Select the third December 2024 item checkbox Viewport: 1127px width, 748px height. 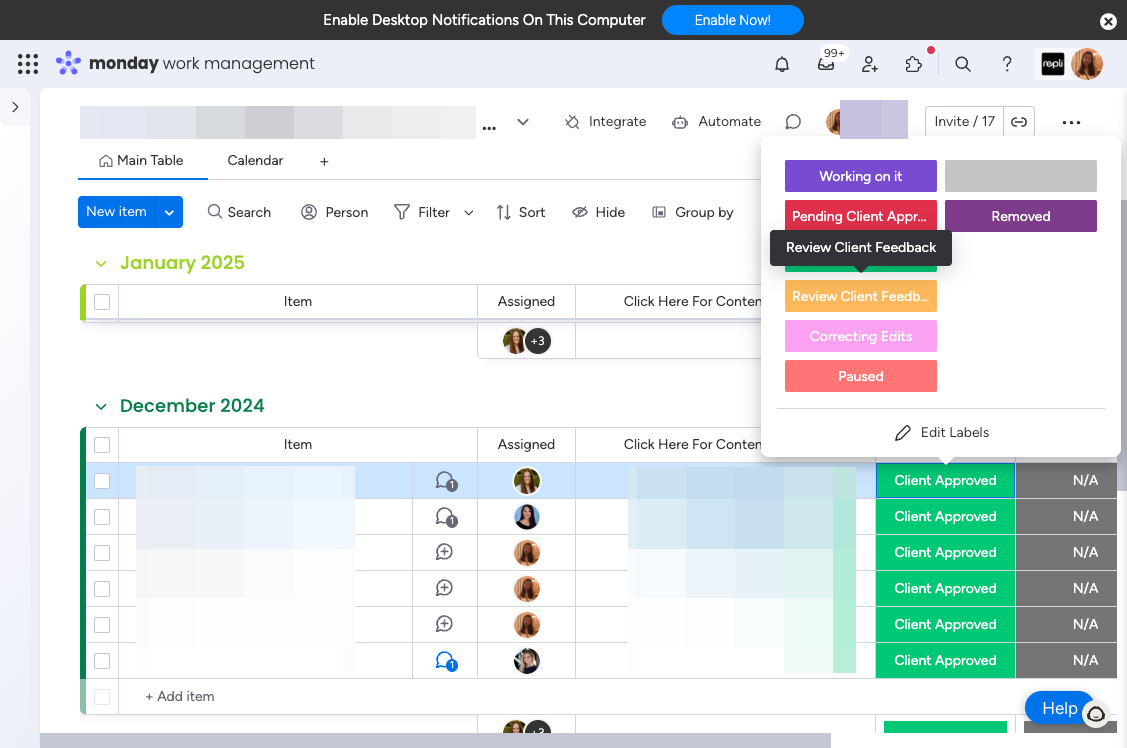(102, 553)
